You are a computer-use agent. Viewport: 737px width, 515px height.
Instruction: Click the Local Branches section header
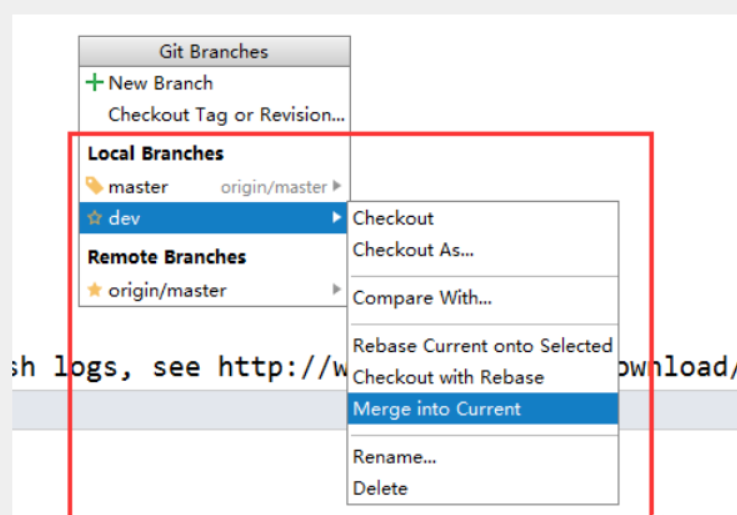(156, 154)
